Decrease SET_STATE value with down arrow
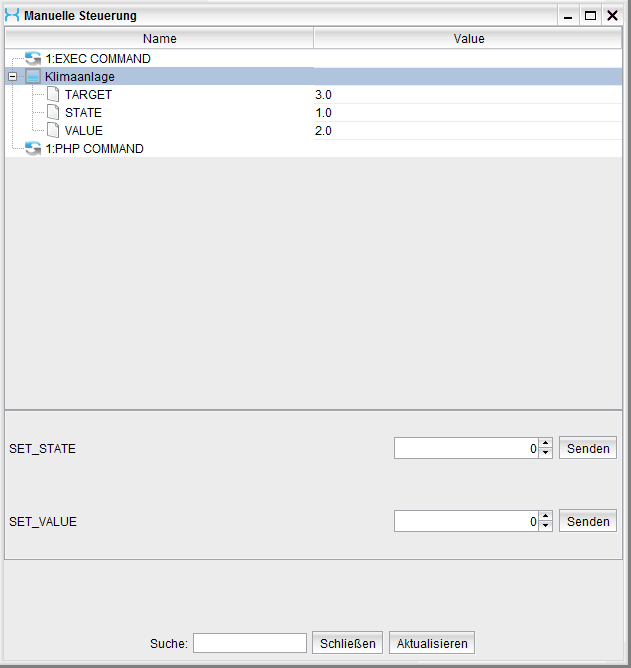Image resolution: width=631 pixels, height=668 pixels. (x=545, y=453)
